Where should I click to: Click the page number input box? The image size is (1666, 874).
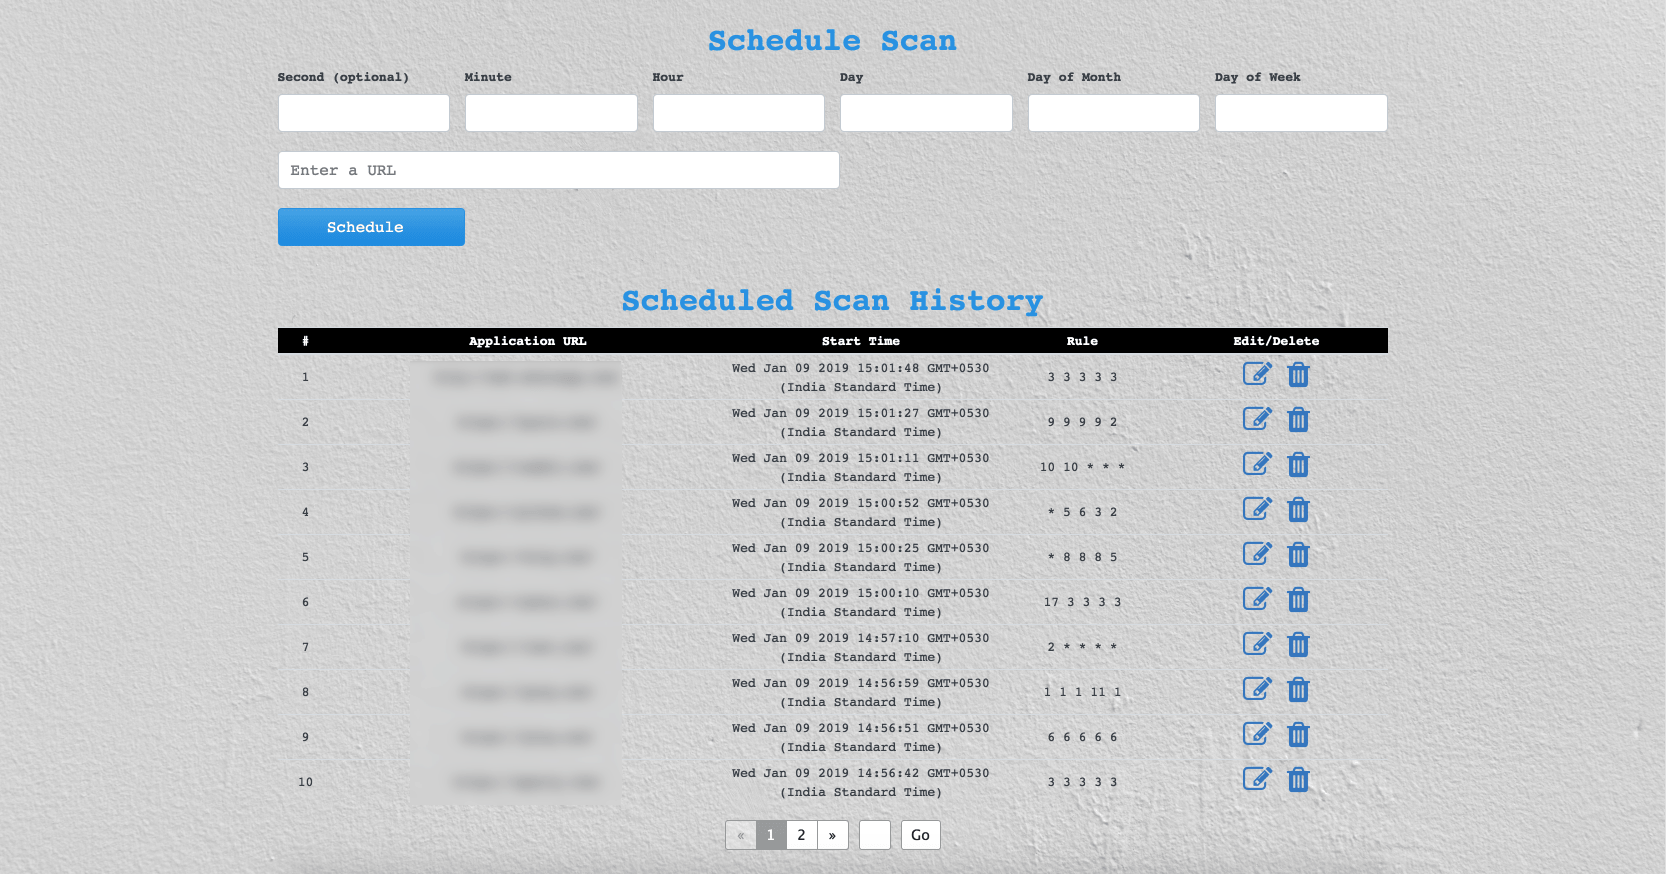(x=875, y=835)
